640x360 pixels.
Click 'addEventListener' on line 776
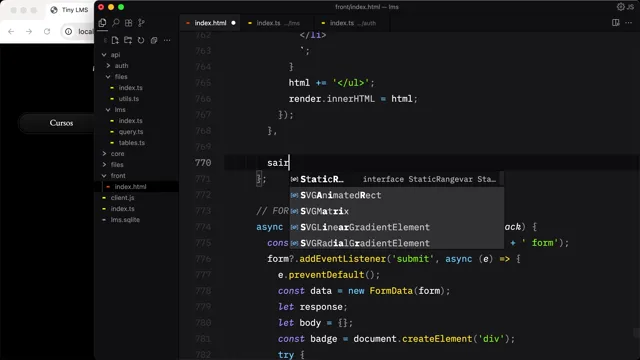click(342, 259)
